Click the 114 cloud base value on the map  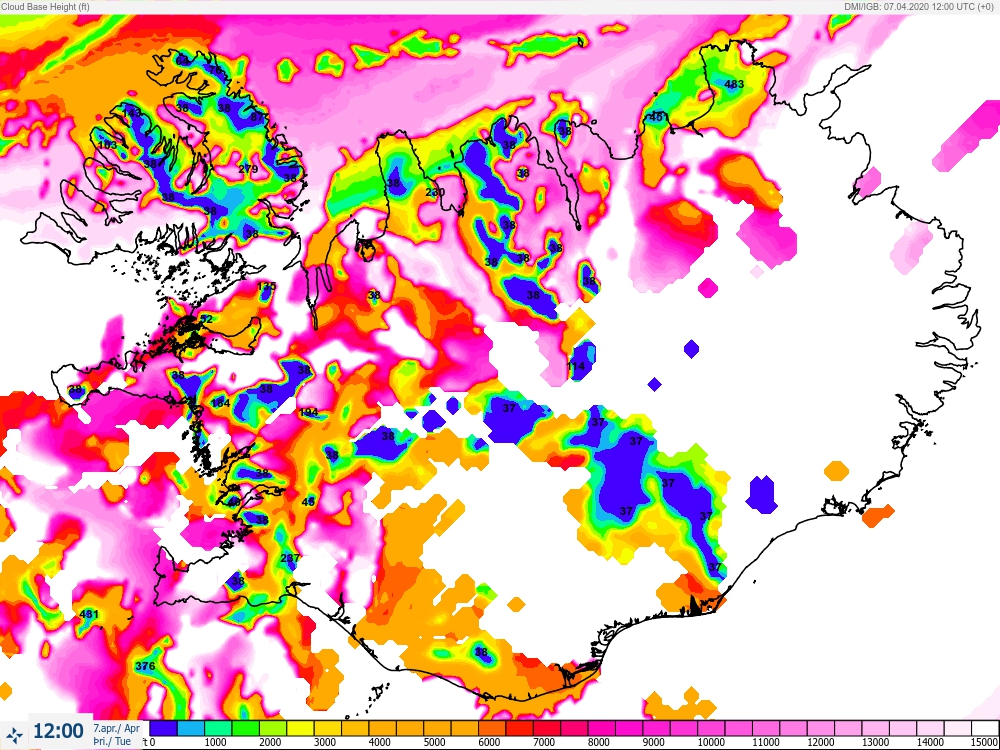(575, 366)
